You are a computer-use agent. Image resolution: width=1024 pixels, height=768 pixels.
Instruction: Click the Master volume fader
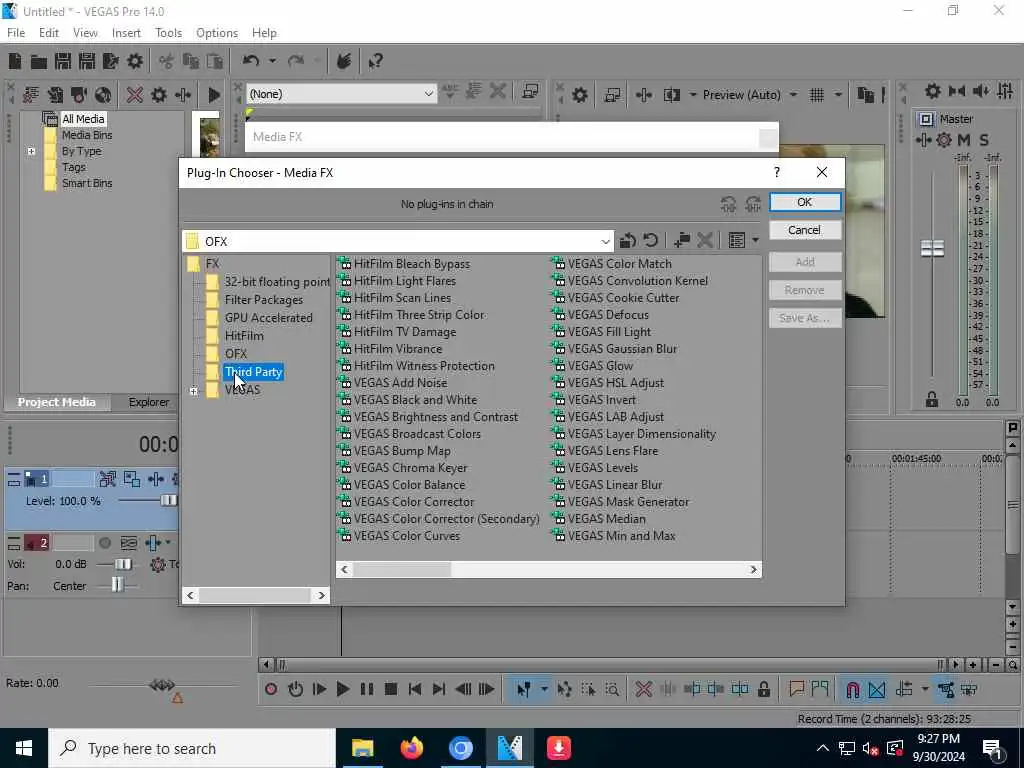[x=932, y=248]
